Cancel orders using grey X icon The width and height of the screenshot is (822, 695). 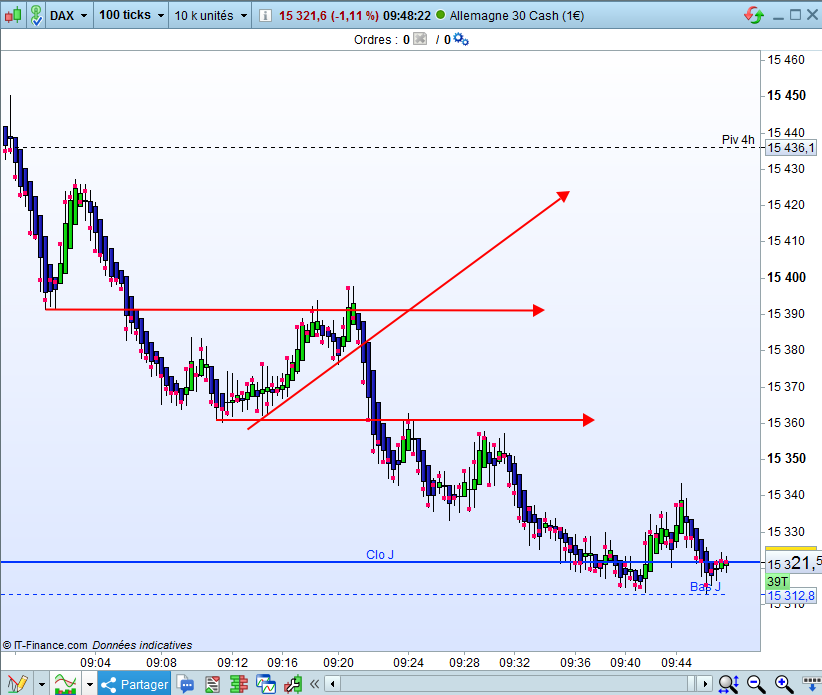coord(420,39)
